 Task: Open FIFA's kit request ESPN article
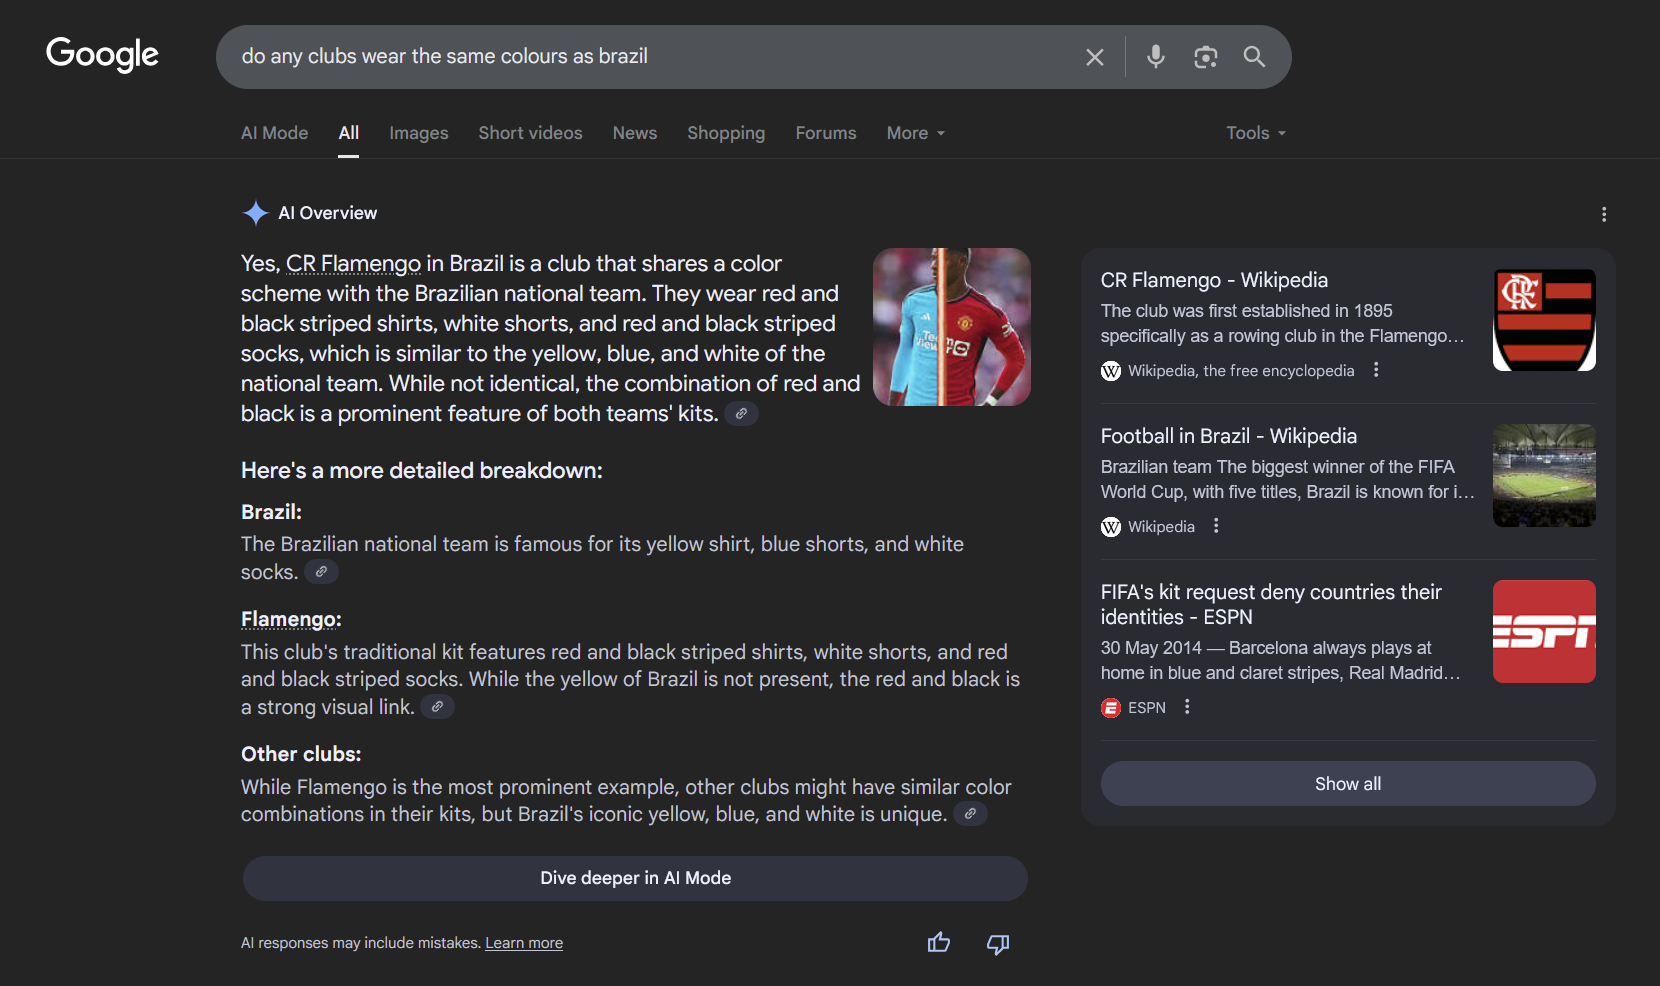(x=1271, y=604)
